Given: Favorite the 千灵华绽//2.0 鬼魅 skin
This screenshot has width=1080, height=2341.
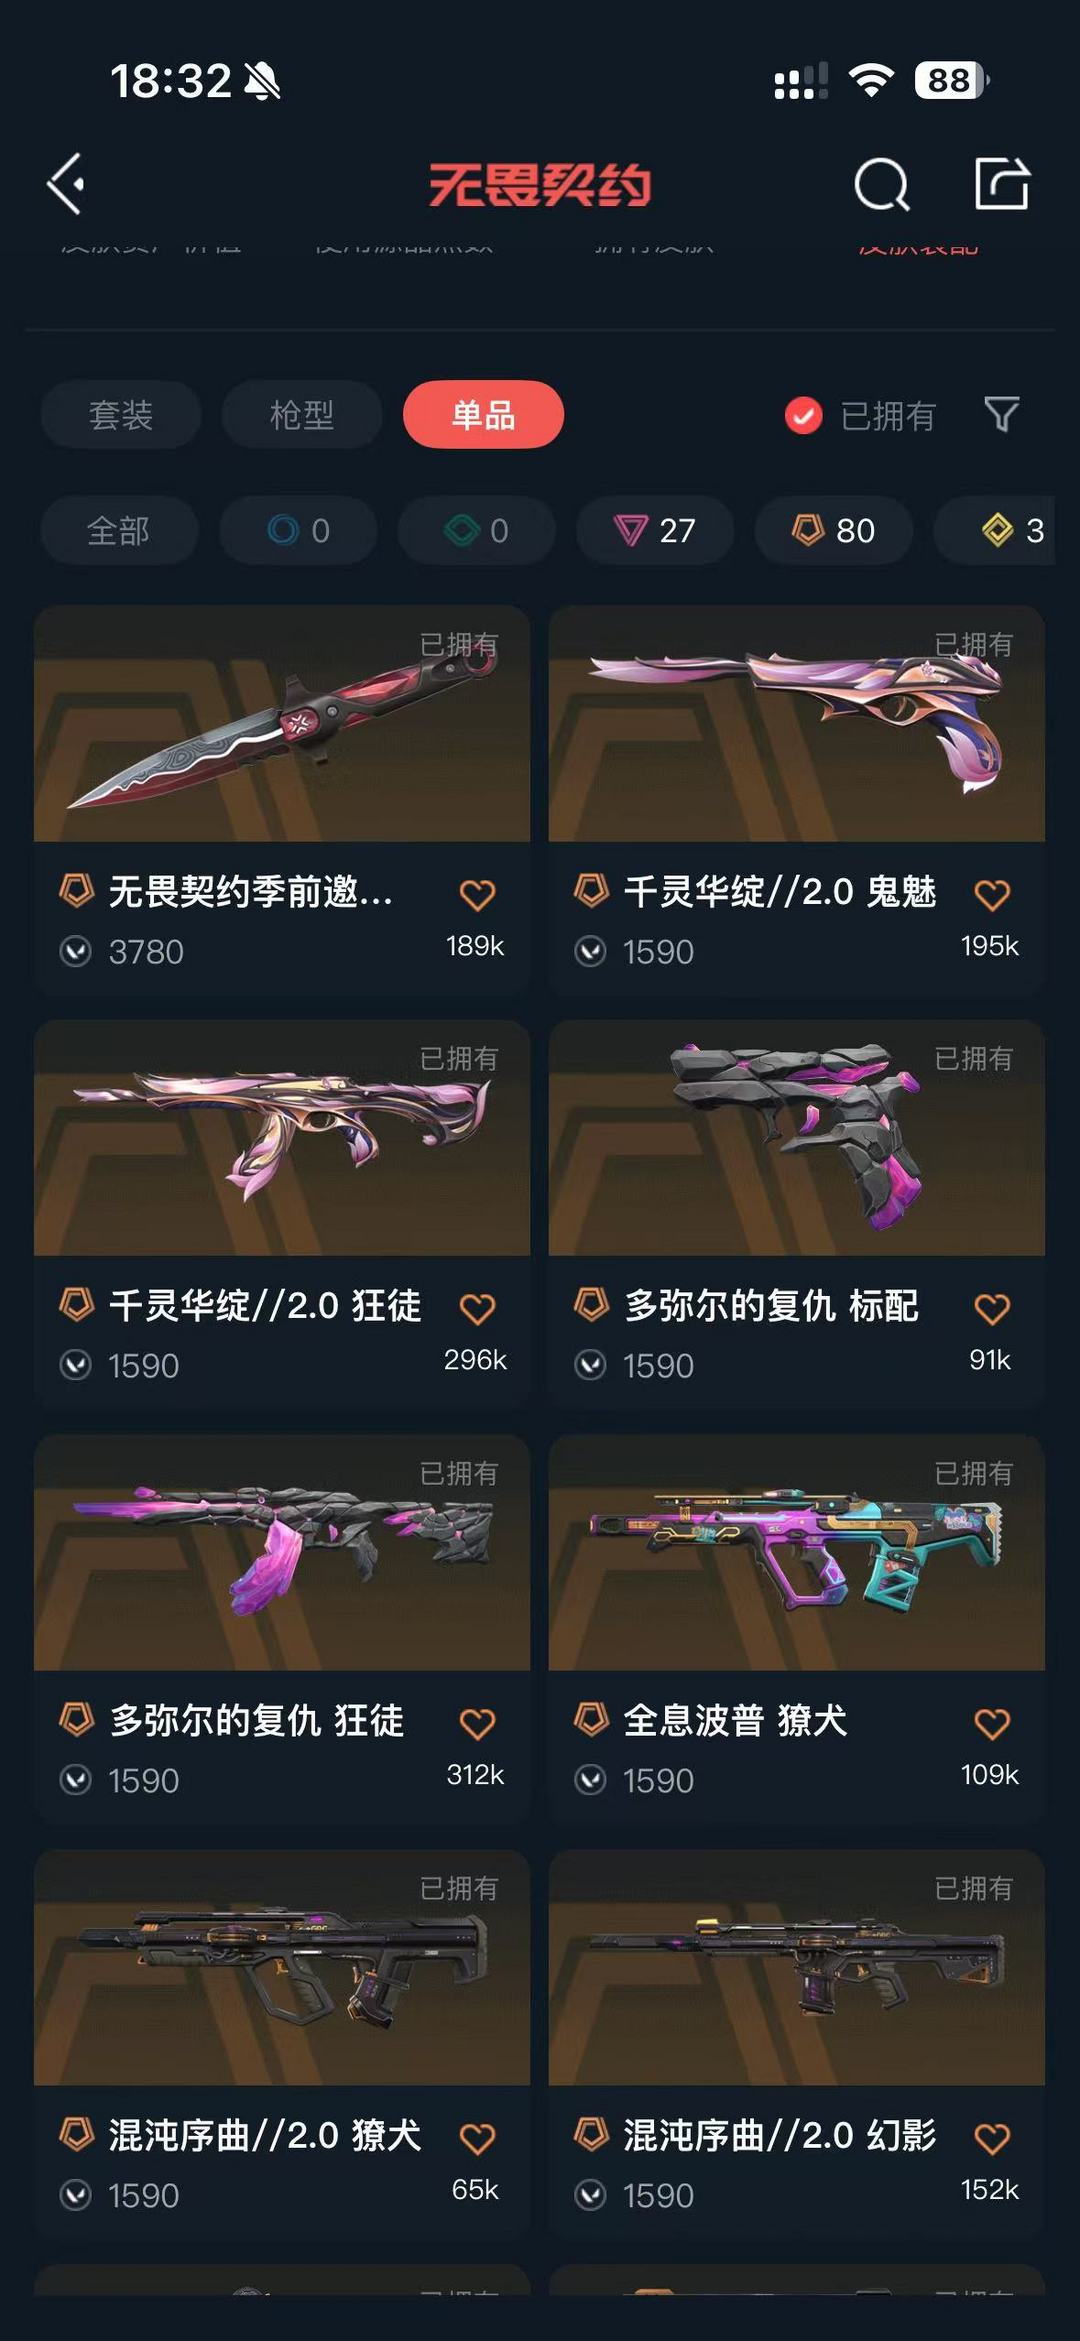Looking at the screenshot, I should tap(992, 894).
